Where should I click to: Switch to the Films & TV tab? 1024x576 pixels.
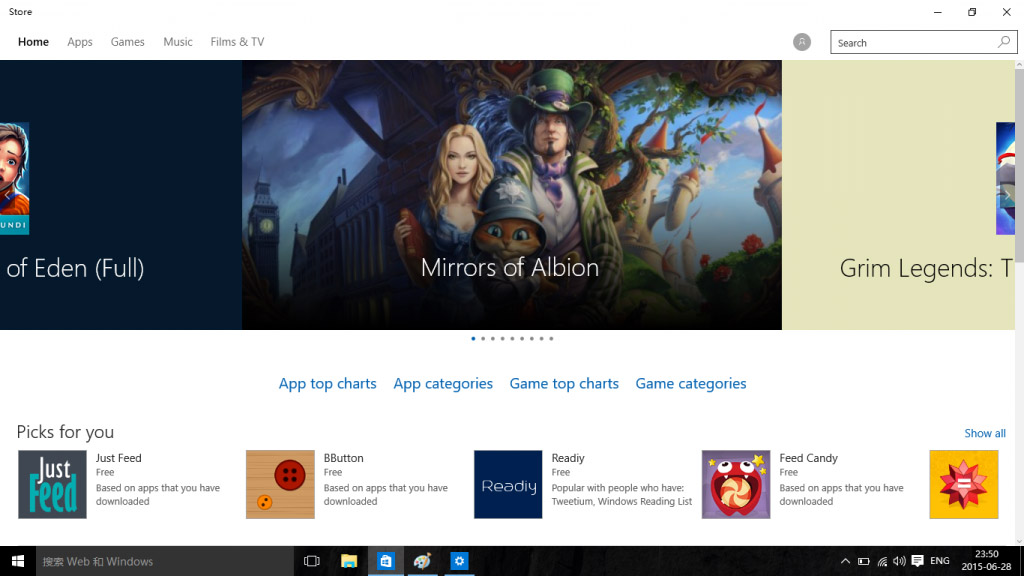(237, 42)
